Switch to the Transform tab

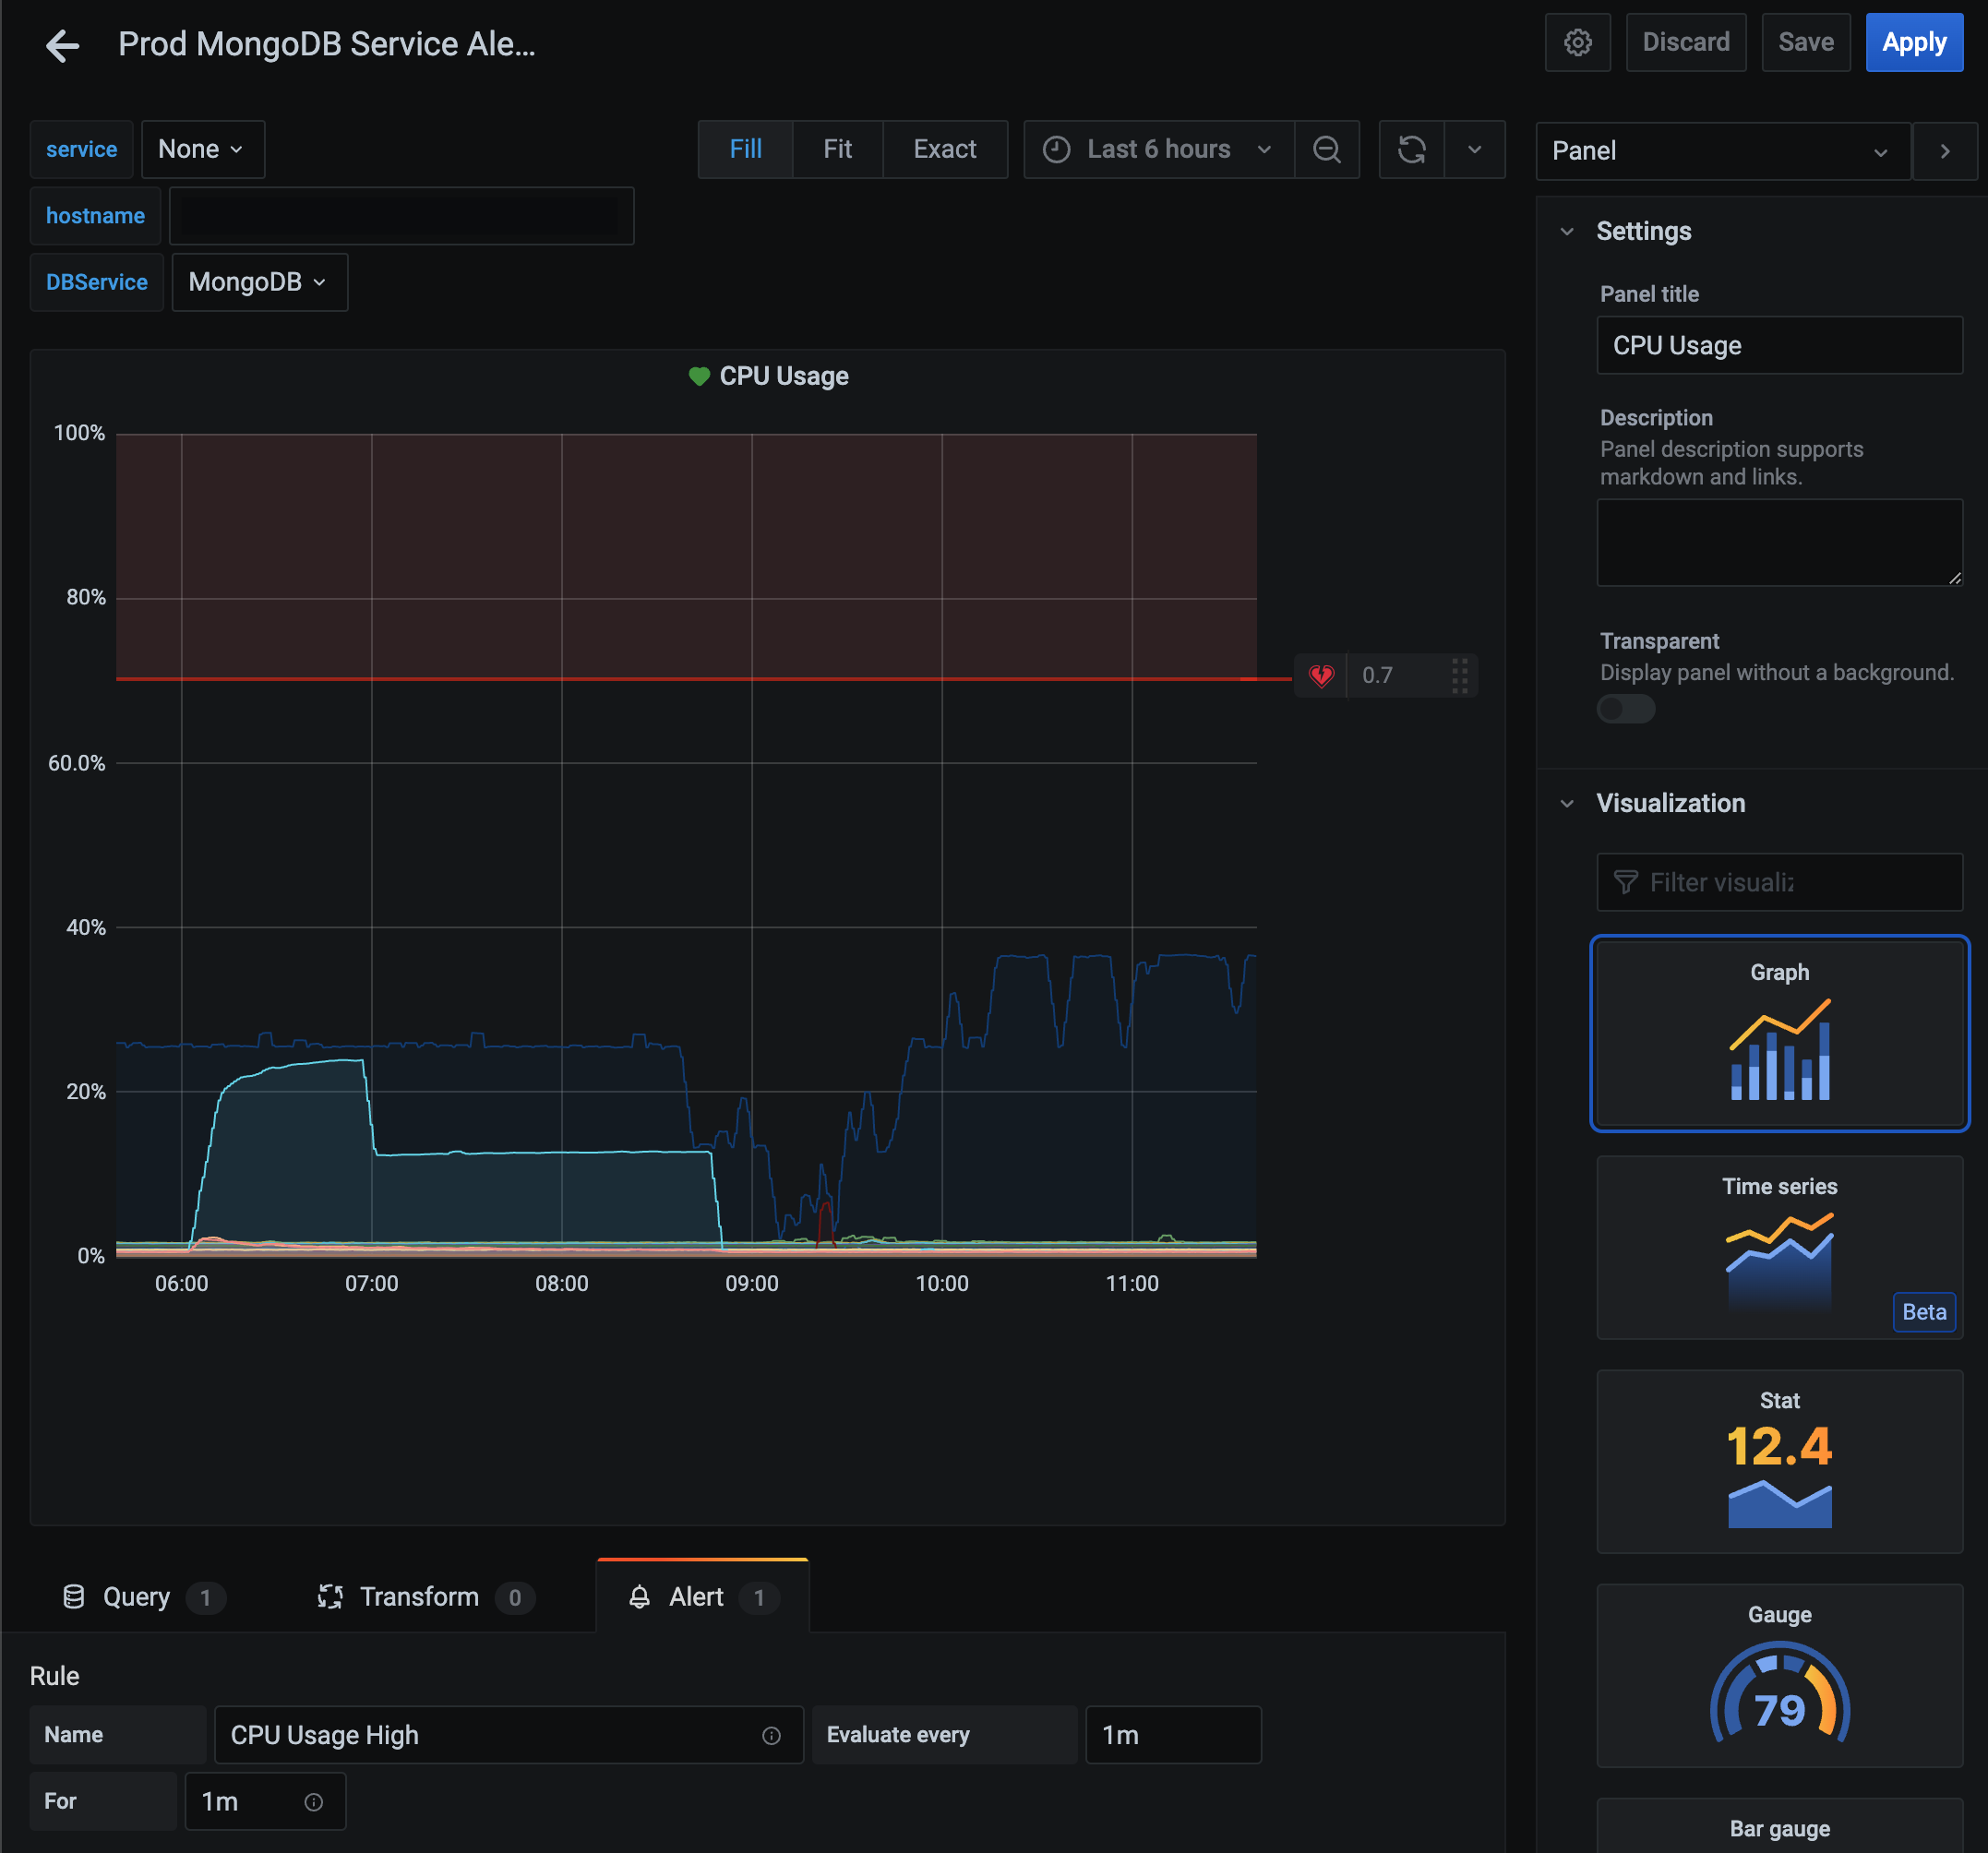(419, 1597)
